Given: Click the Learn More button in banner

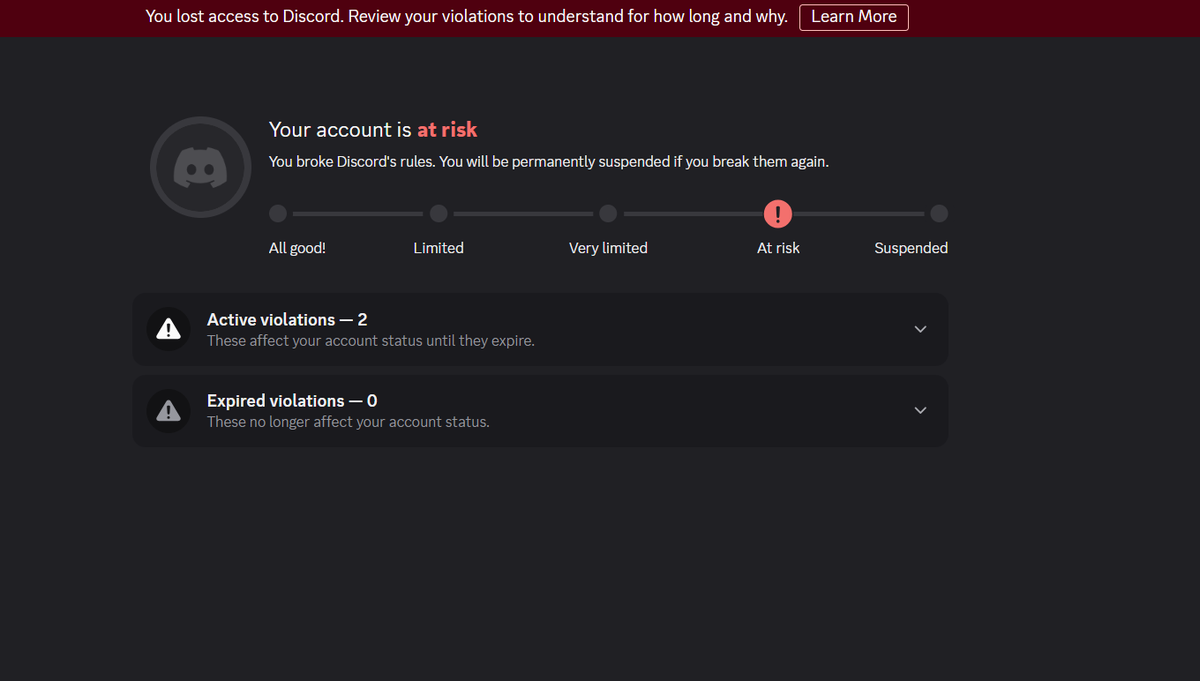Looking at the screenshot, I should point(854,17).
